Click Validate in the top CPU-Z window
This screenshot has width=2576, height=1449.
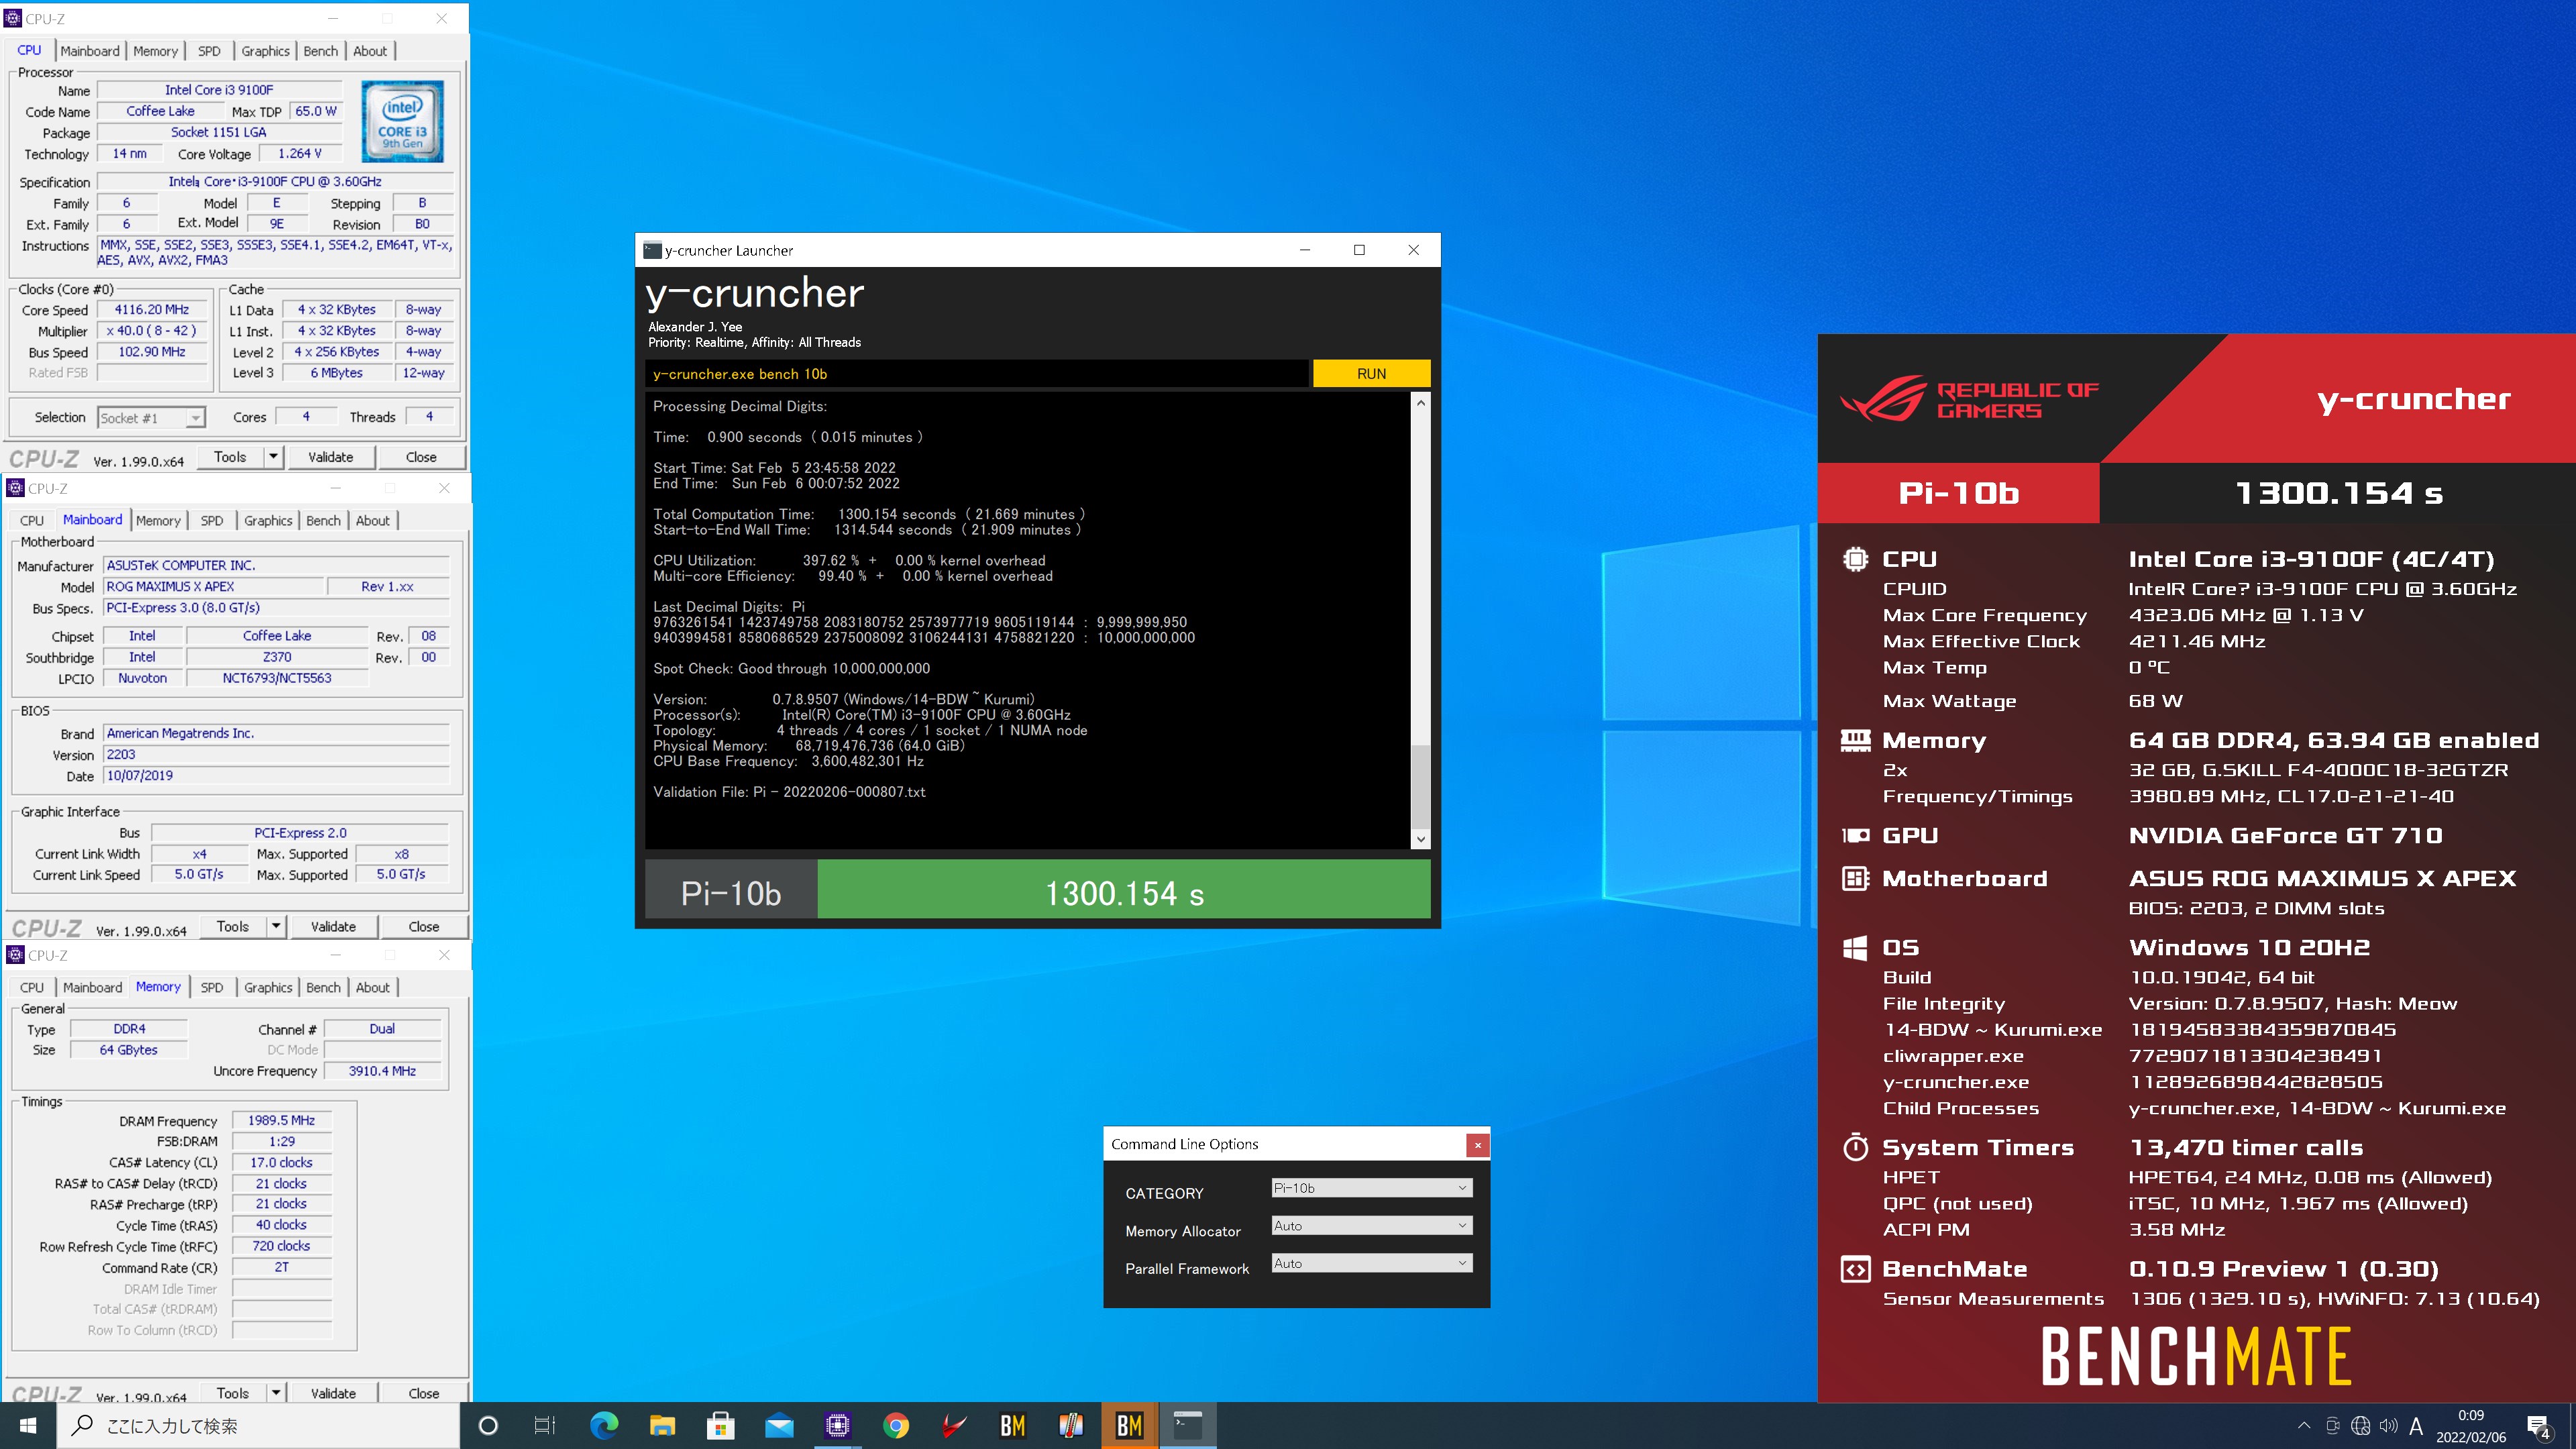point(331,457)
